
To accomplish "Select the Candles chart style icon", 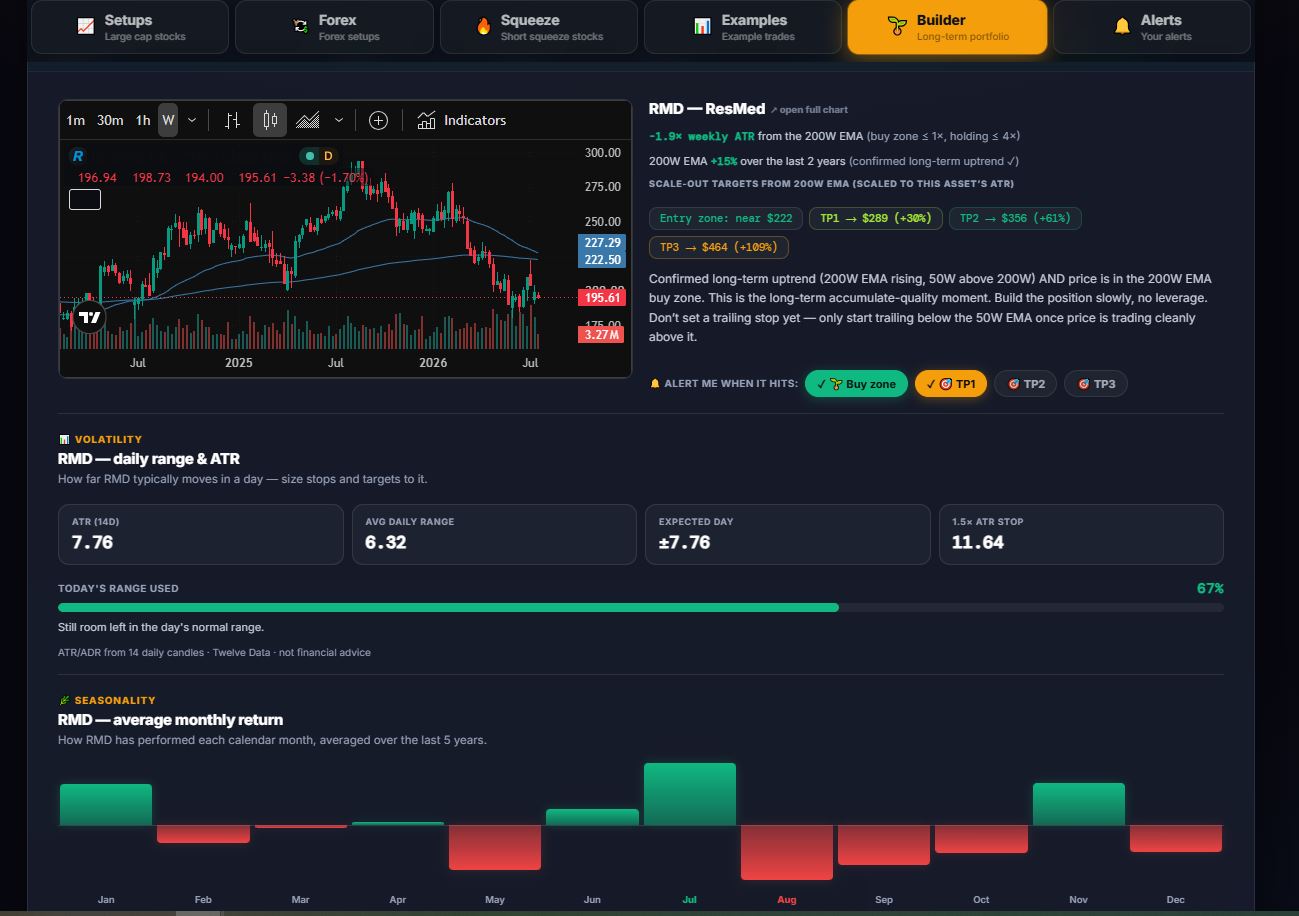I will click(270, 120).
